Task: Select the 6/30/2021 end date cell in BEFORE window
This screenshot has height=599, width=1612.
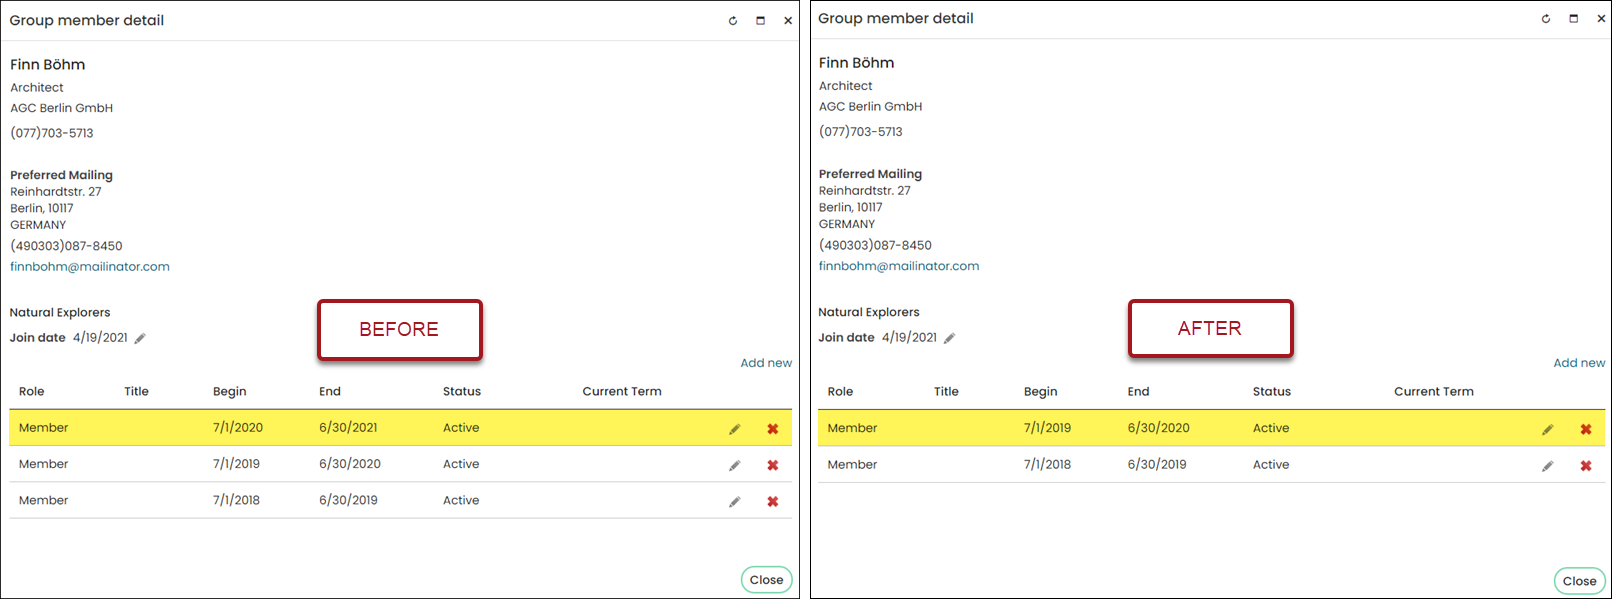Action: (x=348, y=428)
